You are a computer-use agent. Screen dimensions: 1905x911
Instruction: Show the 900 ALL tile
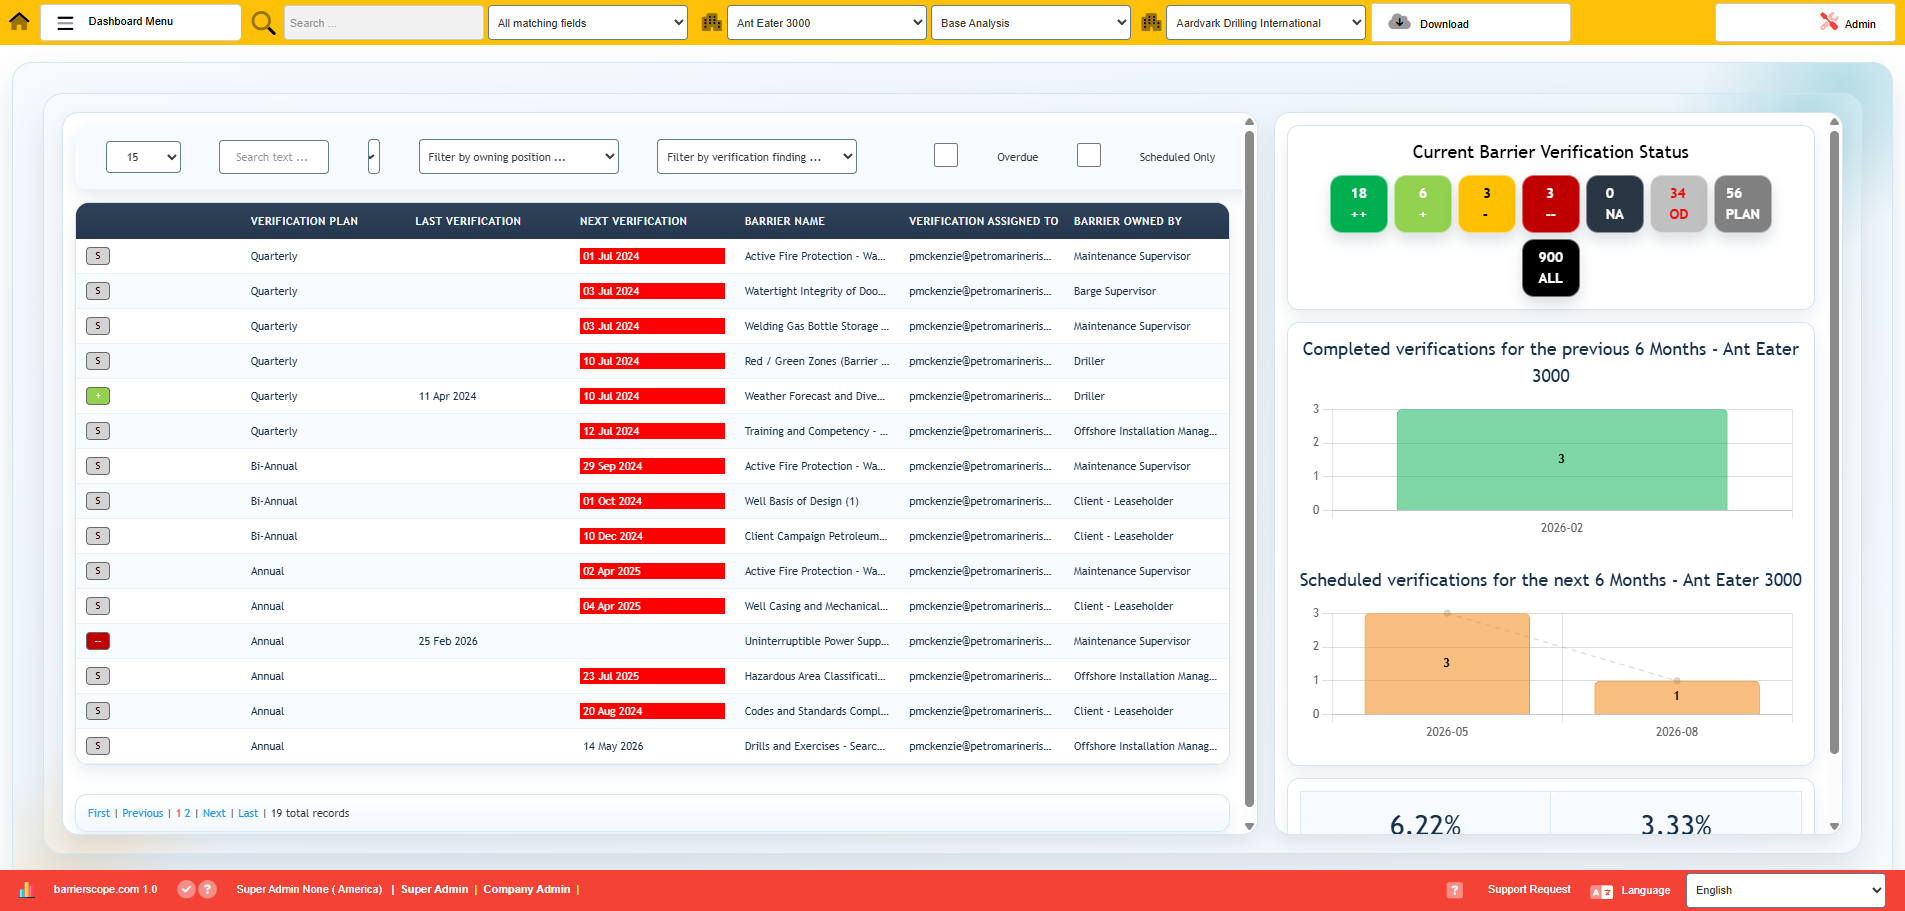[x=1551, y=268]
